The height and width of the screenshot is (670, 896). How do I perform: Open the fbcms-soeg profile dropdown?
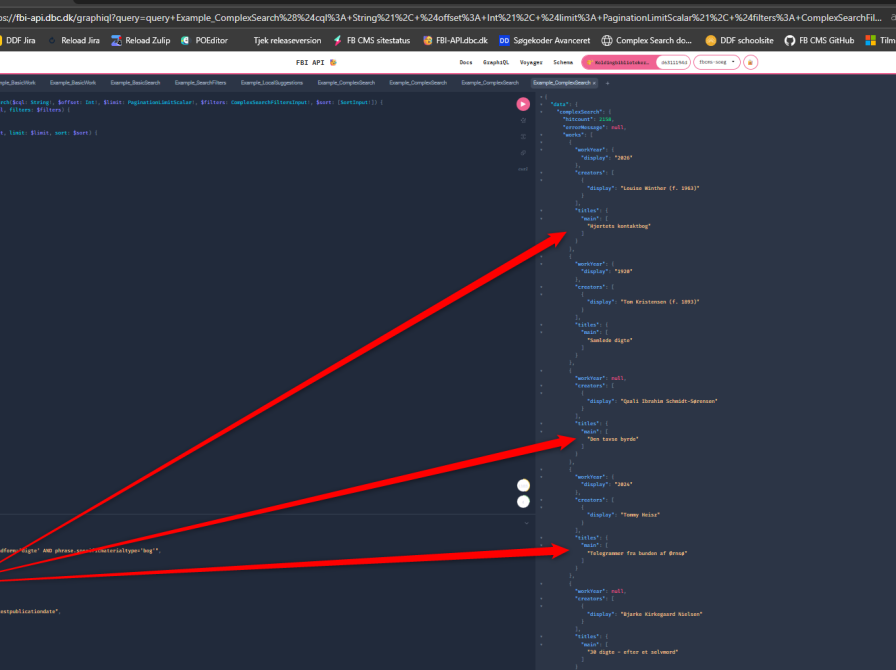(717, 62)
